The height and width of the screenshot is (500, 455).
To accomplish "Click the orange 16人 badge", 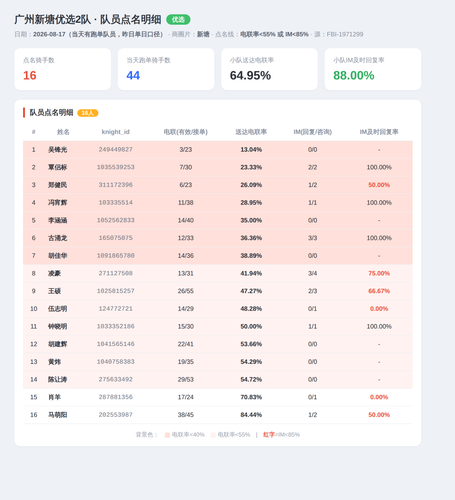I will tap(88, 113).
